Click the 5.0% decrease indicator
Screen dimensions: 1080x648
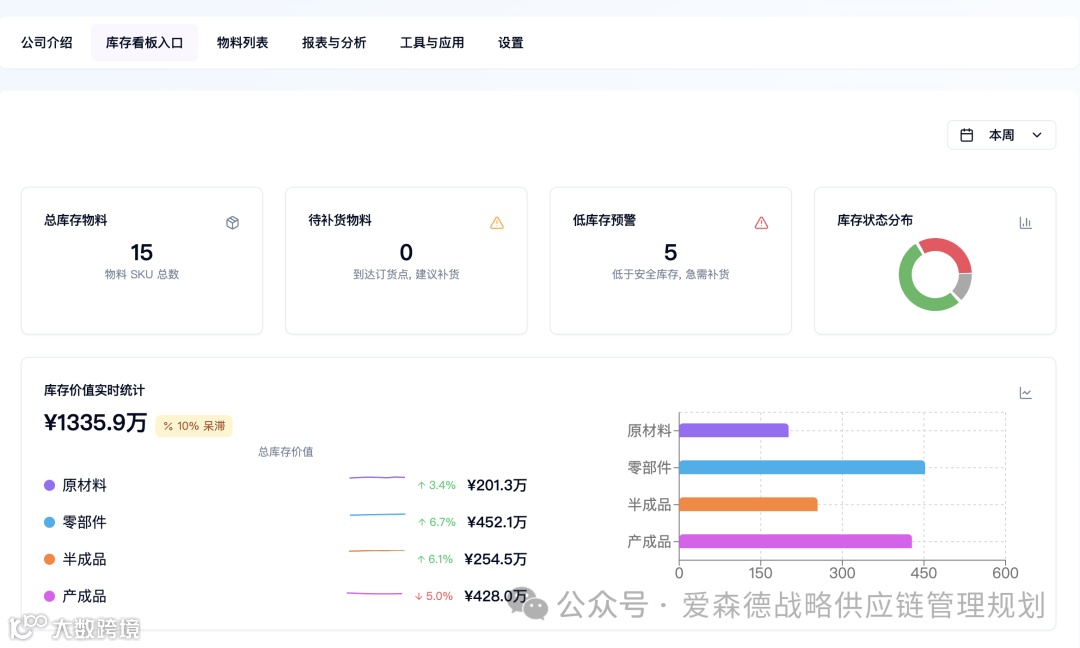[x=434, y=596]
